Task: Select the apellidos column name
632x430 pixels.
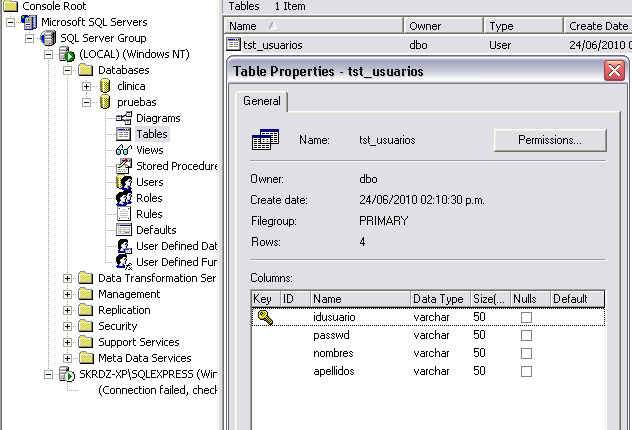Action: [334, 371]
